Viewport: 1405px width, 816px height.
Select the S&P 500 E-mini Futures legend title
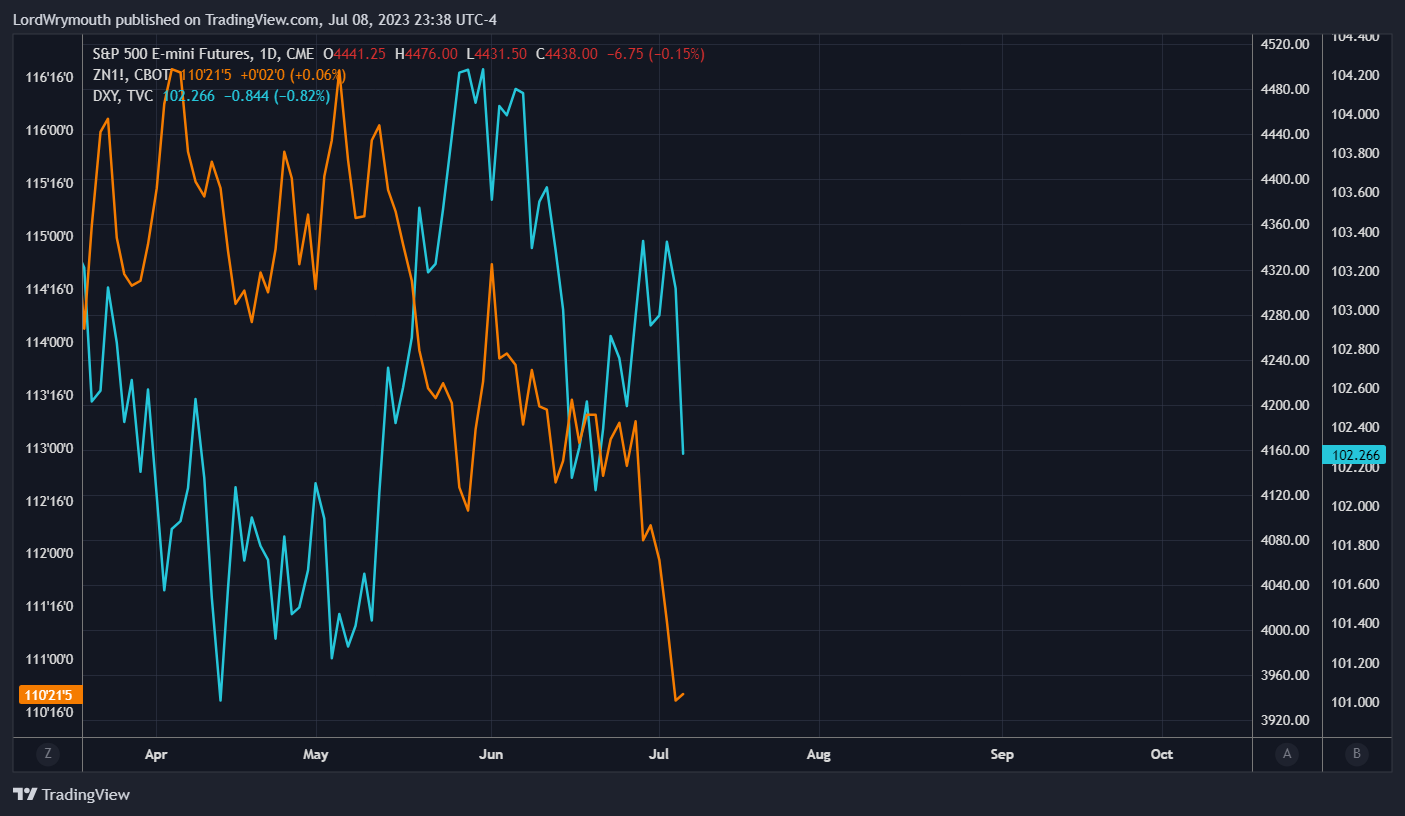point(202,54)
